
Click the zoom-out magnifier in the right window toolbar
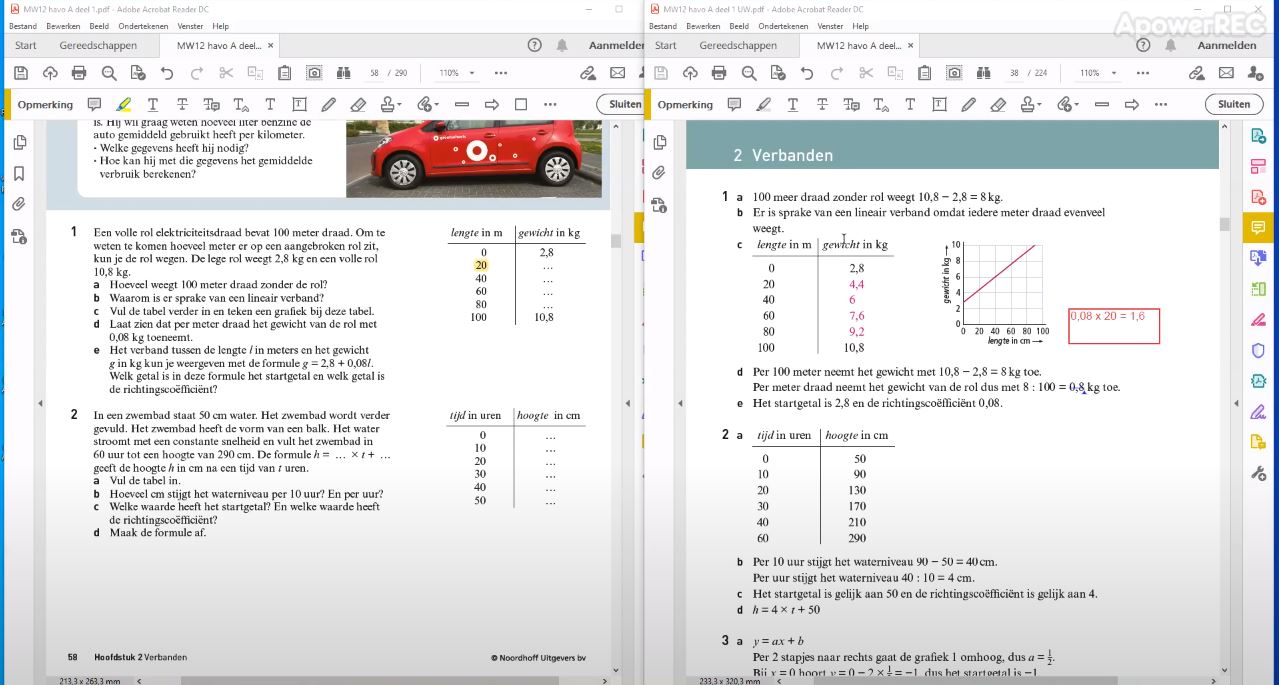(x=749, y=73)
